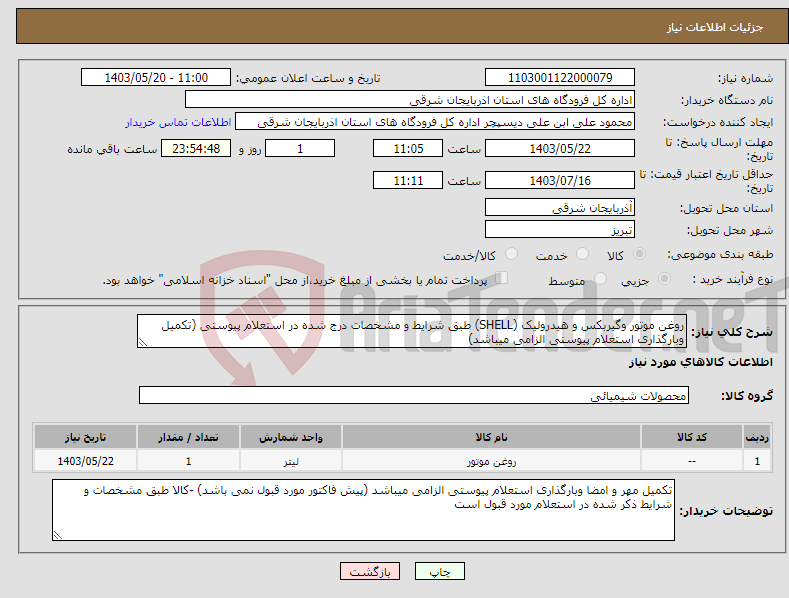789x598 pixels.
Task: Click the توضیحات خریدار text area
Action: pos(363,510)
